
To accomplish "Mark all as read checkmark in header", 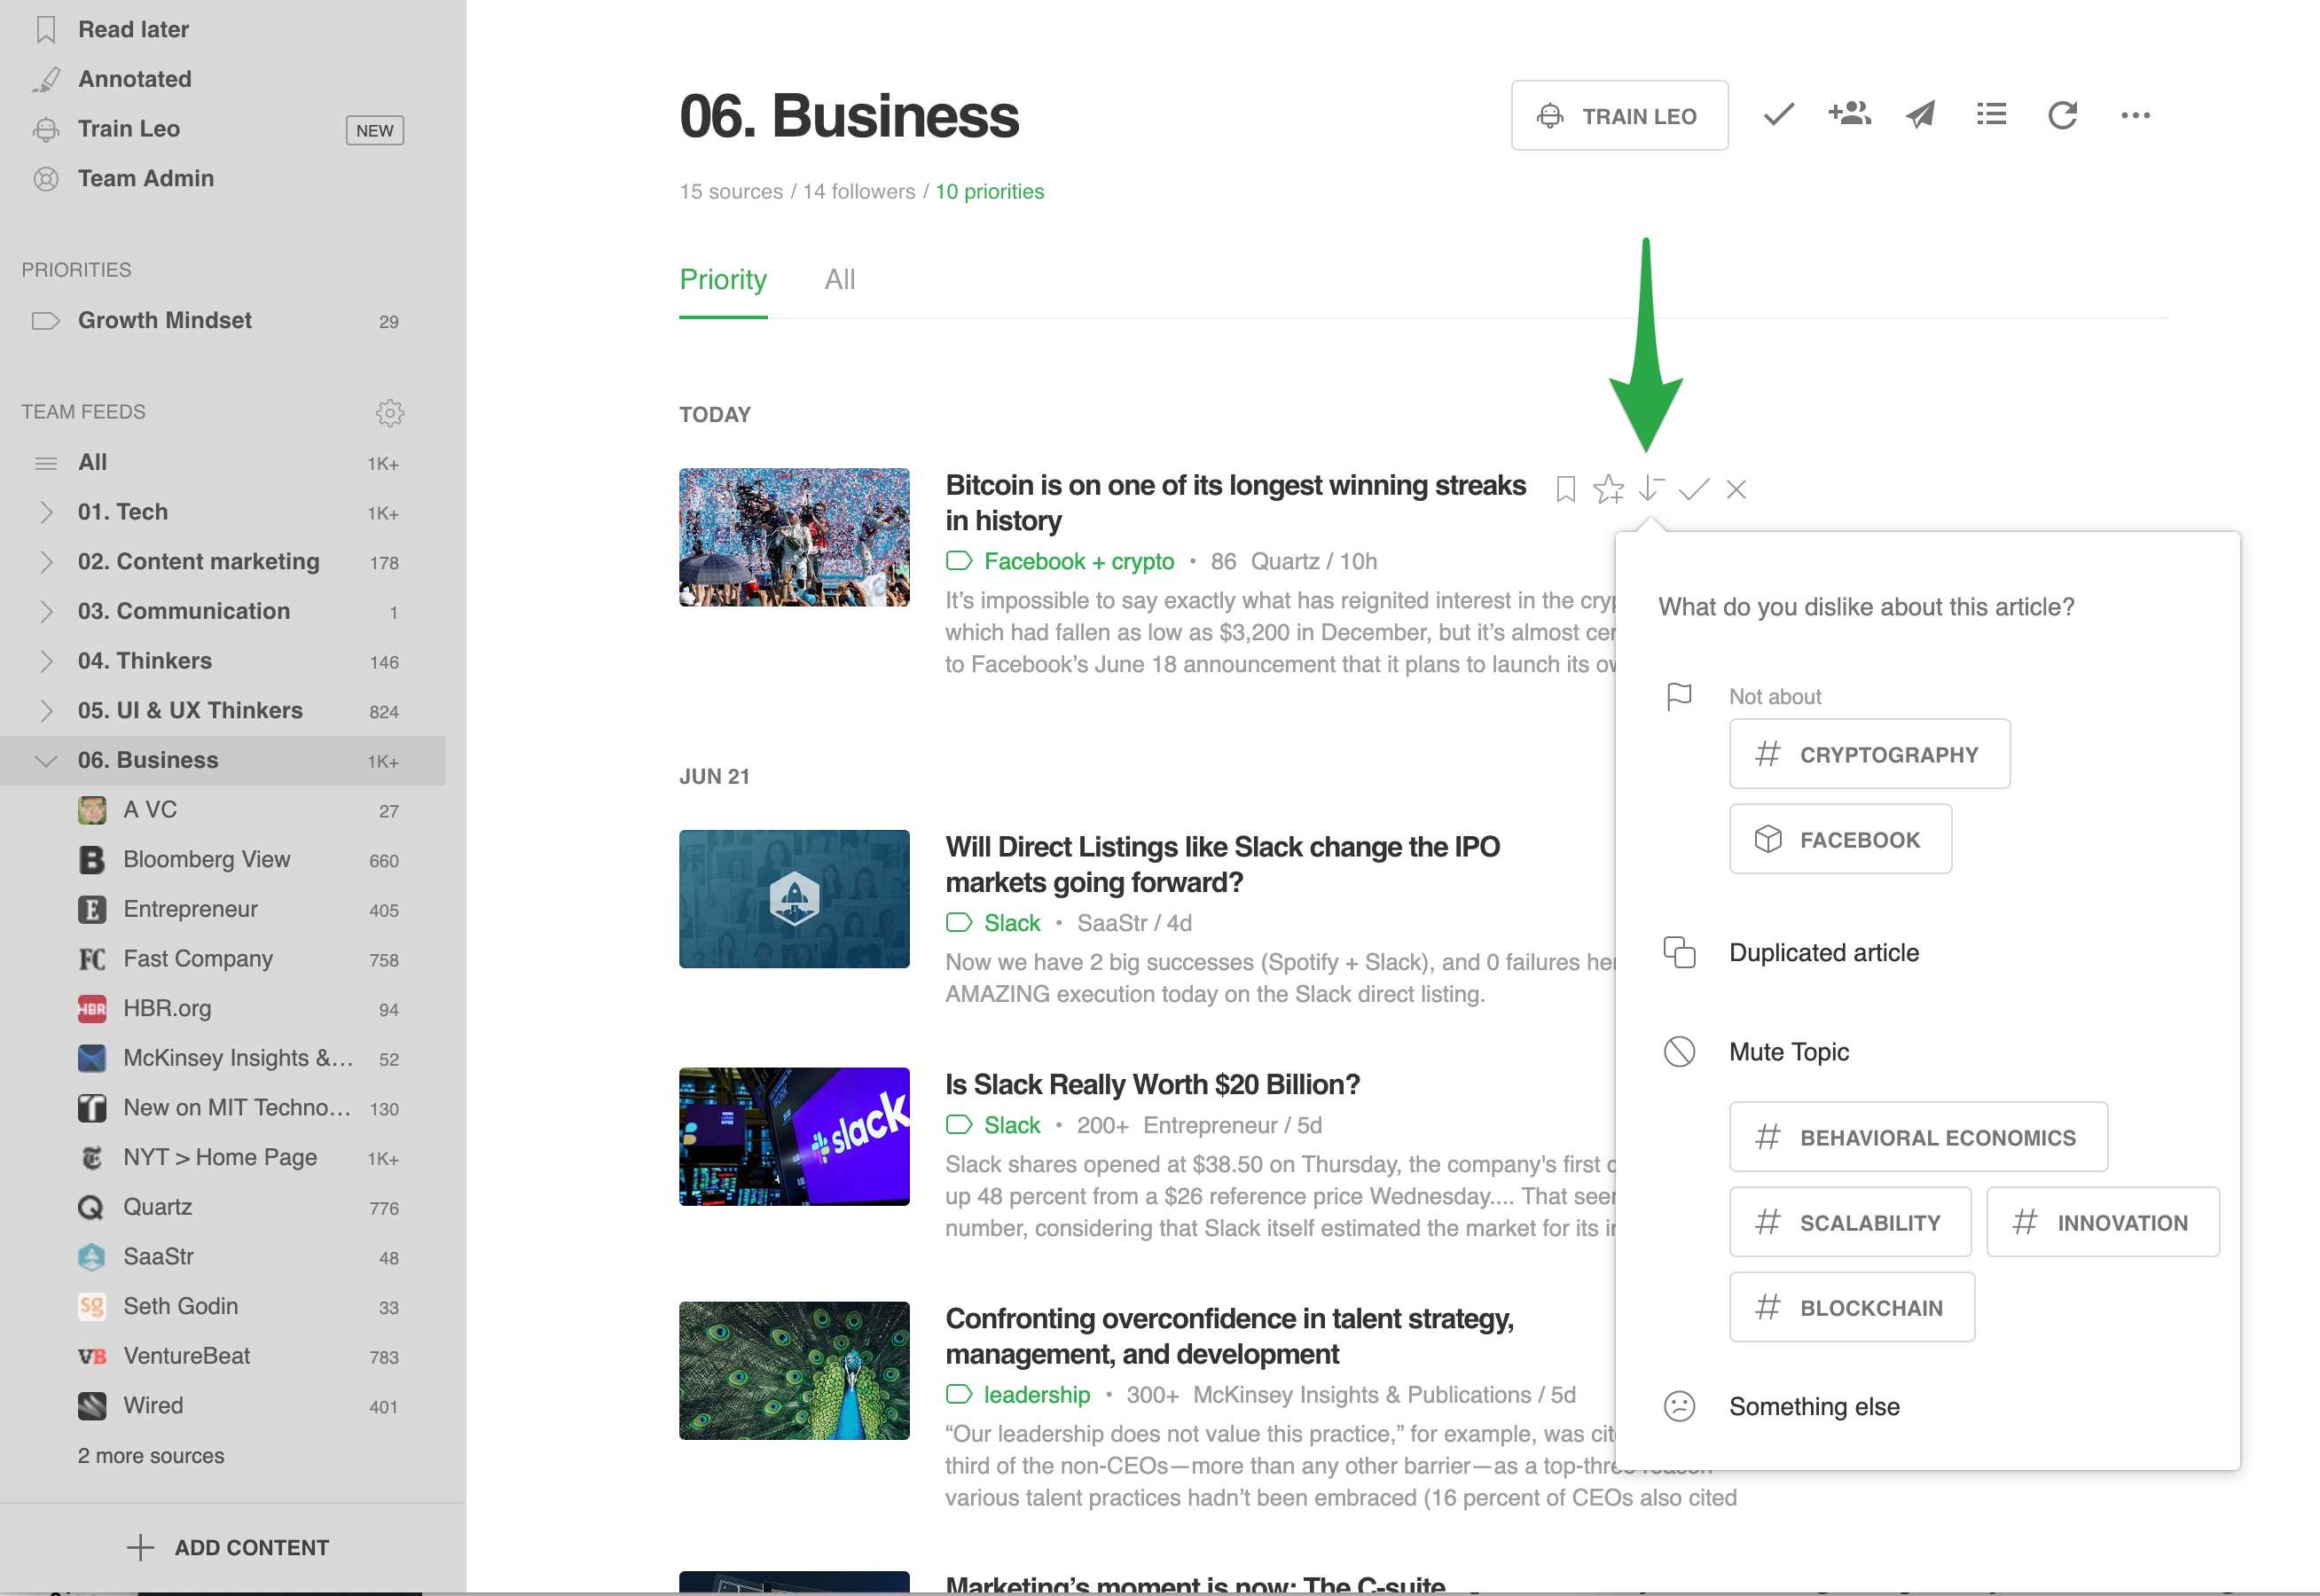I will click(1778, 115).
